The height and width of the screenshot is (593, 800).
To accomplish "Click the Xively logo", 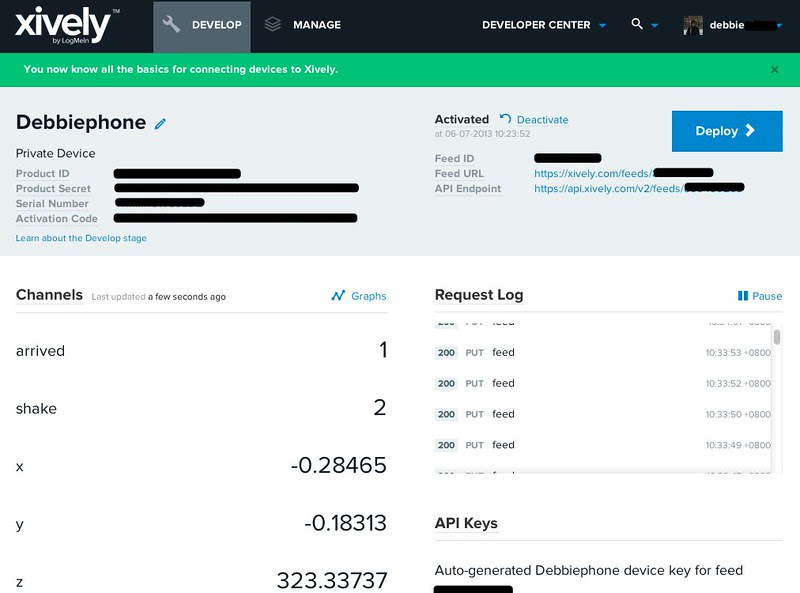I will click(x=66, y=25).
